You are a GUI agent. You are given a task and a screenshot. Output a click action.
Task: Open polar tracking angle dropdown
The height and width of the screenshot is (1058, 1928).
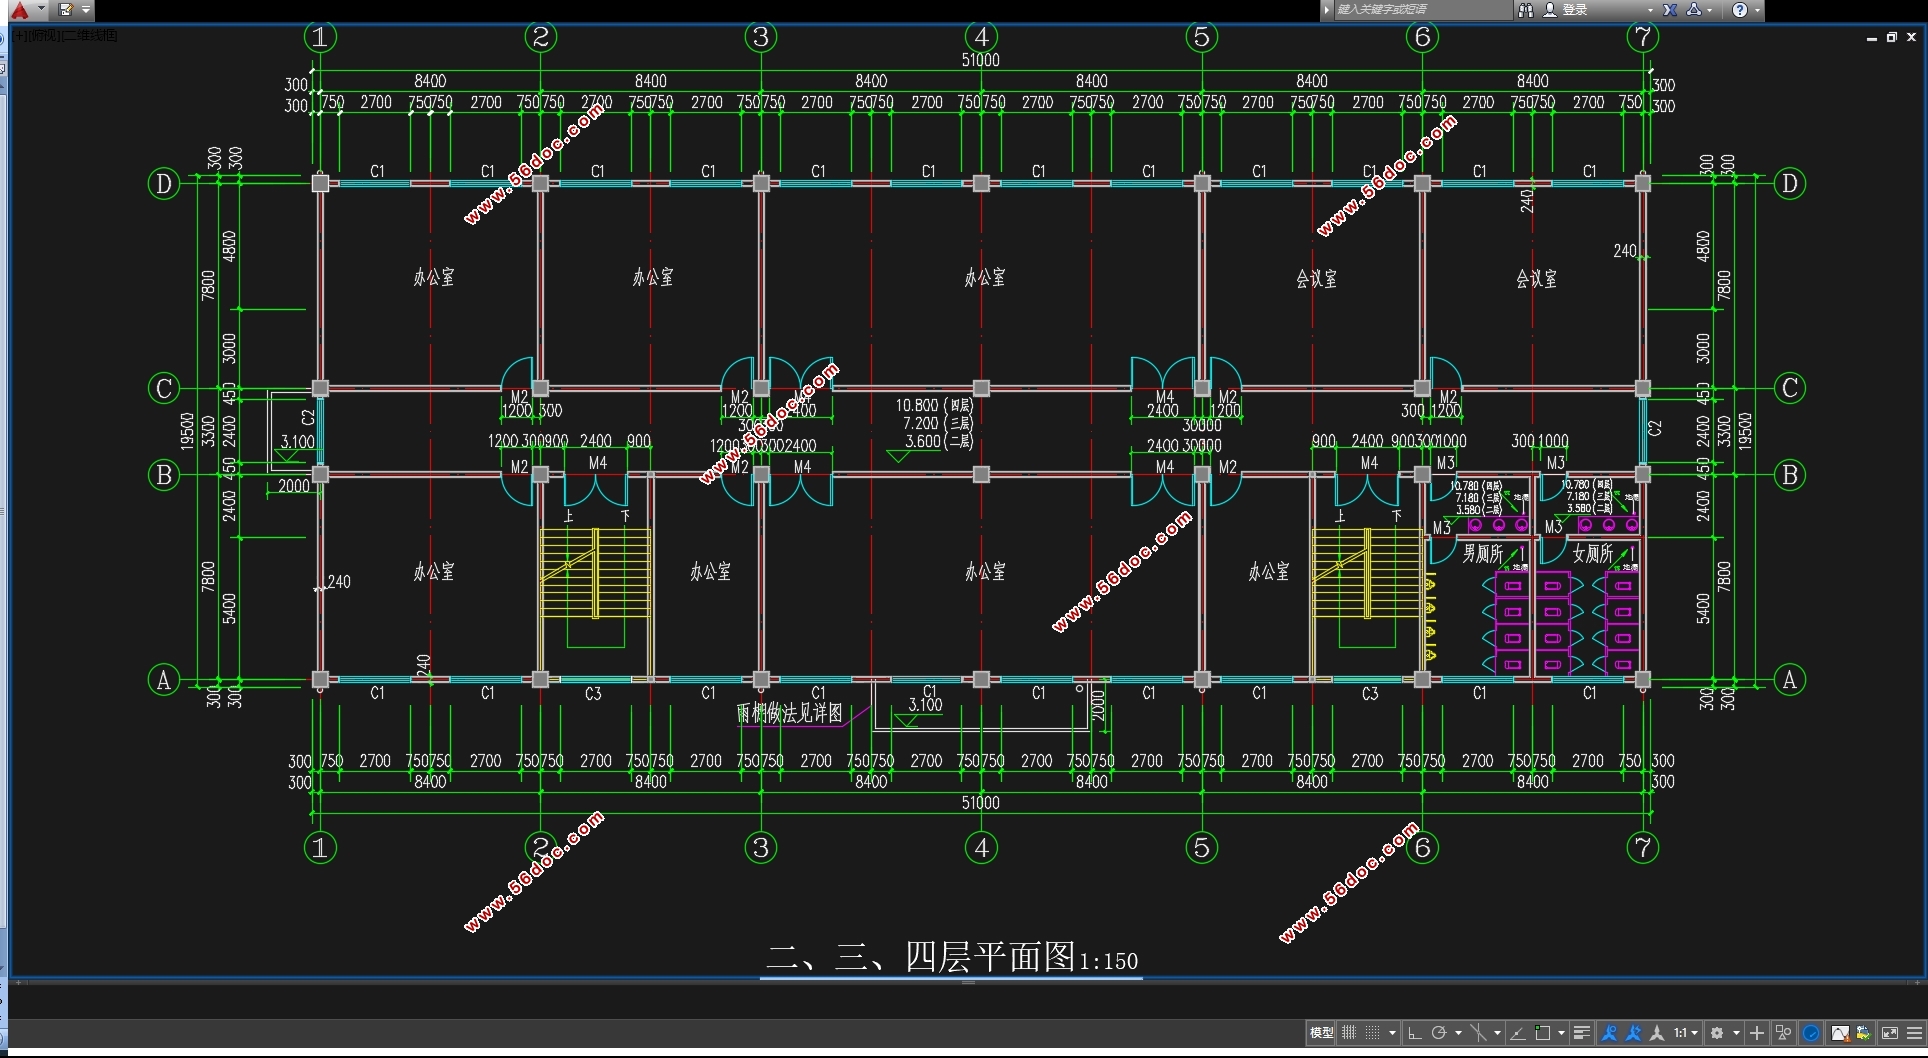coord(1459,1033)
